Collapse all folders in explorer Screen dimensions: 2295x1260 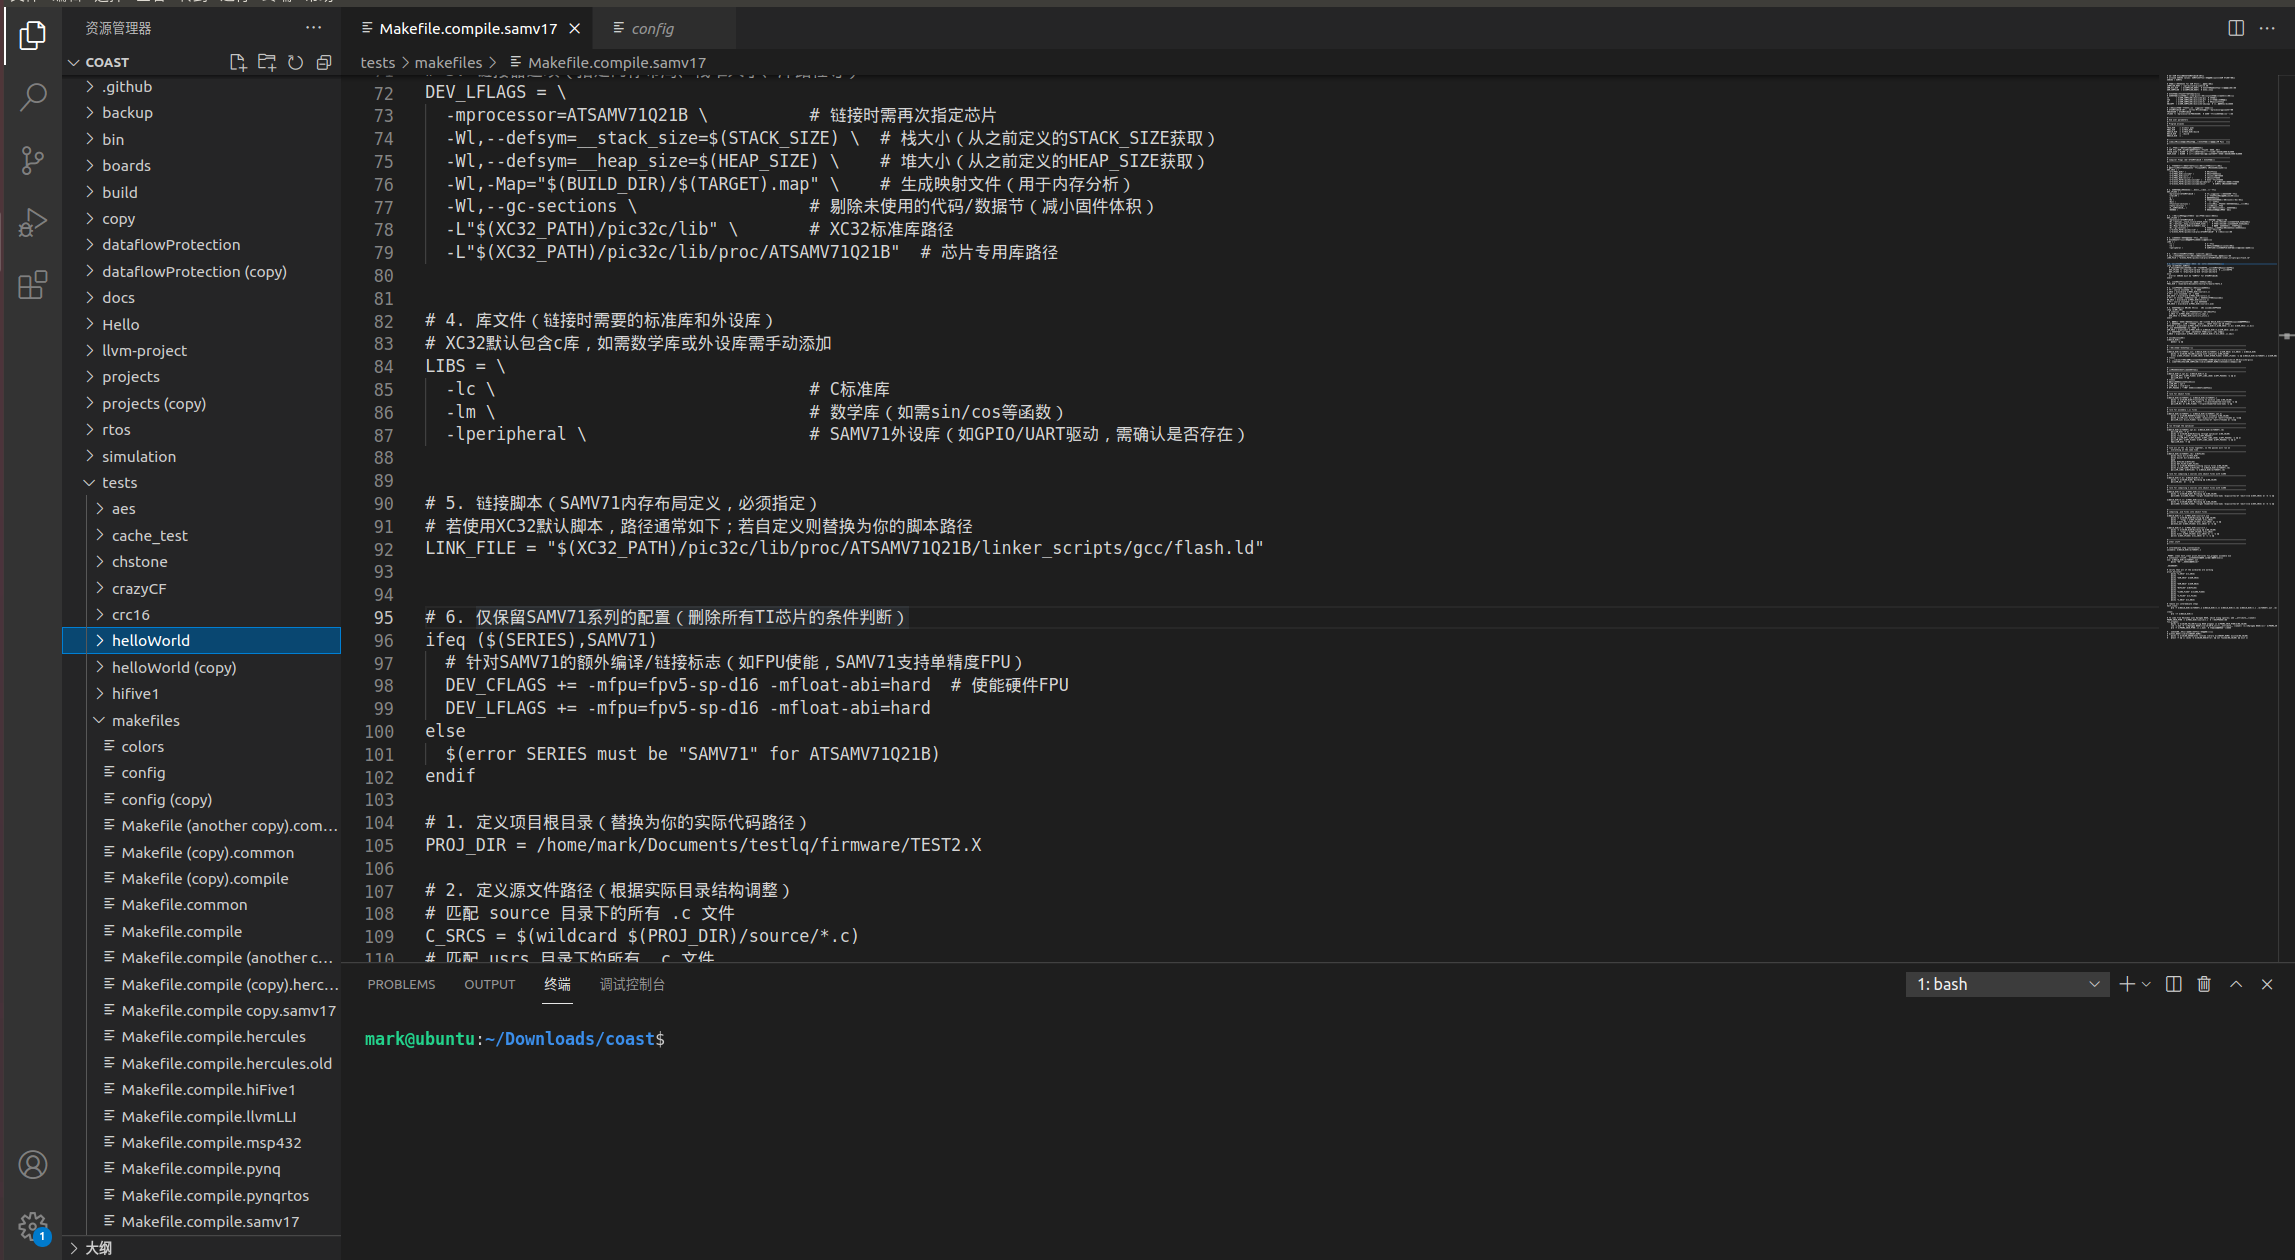coord(324,62)
